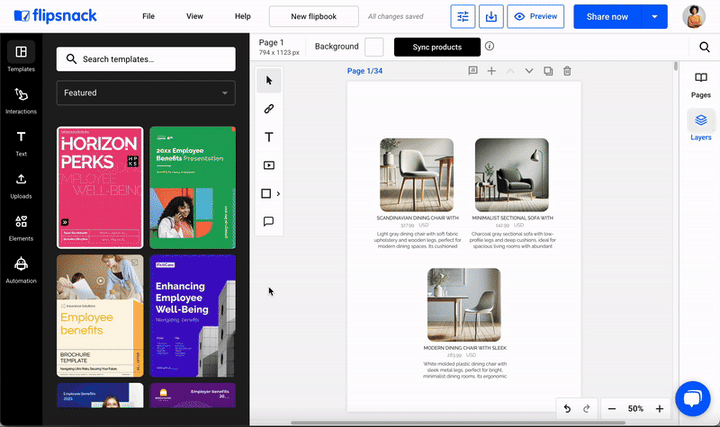Screen dimensions: 720x427
Task: Open the Layers panel
Action: (701, 126)
